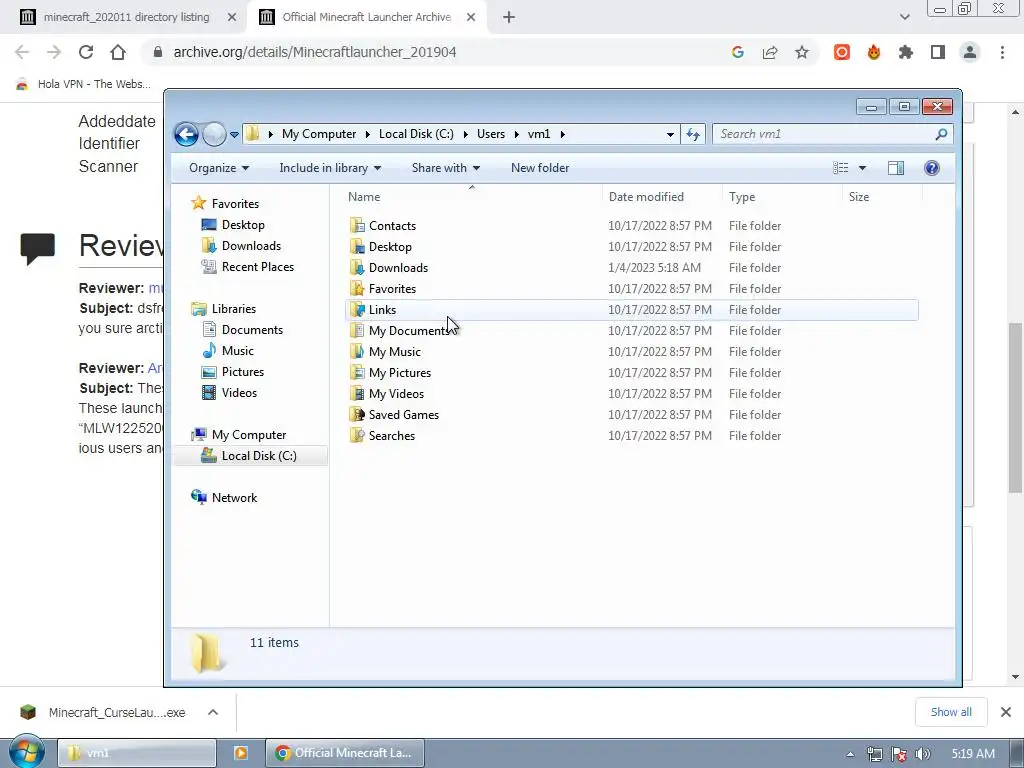1024x768 pixels.
Task: Click Users in address breadcrumb
Action: pos(490,134)
